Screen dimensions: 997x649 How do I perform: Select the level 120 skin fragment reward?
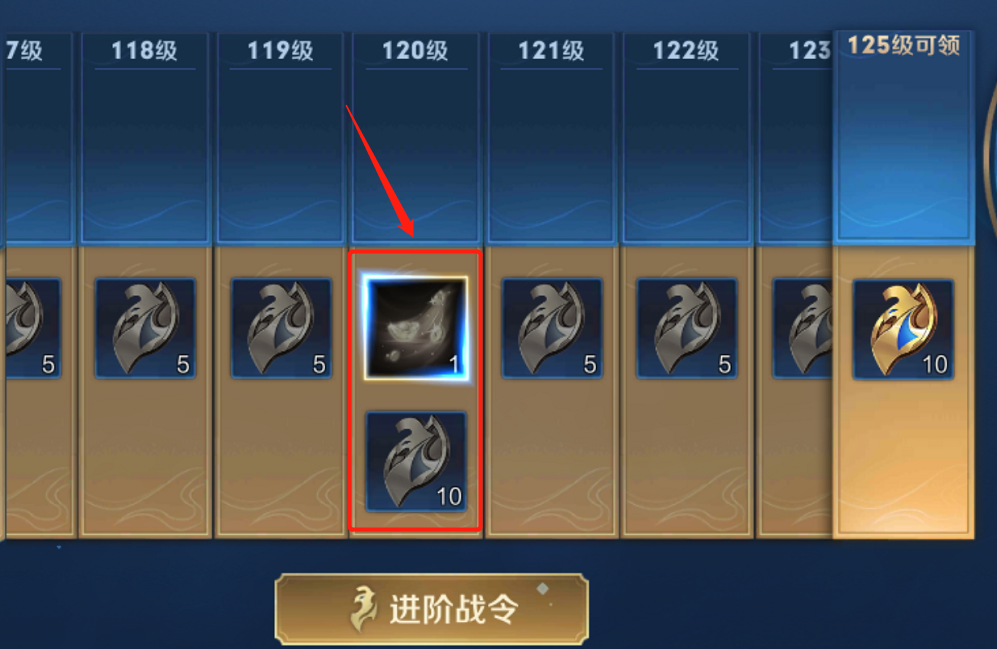(x=416, y=328)
